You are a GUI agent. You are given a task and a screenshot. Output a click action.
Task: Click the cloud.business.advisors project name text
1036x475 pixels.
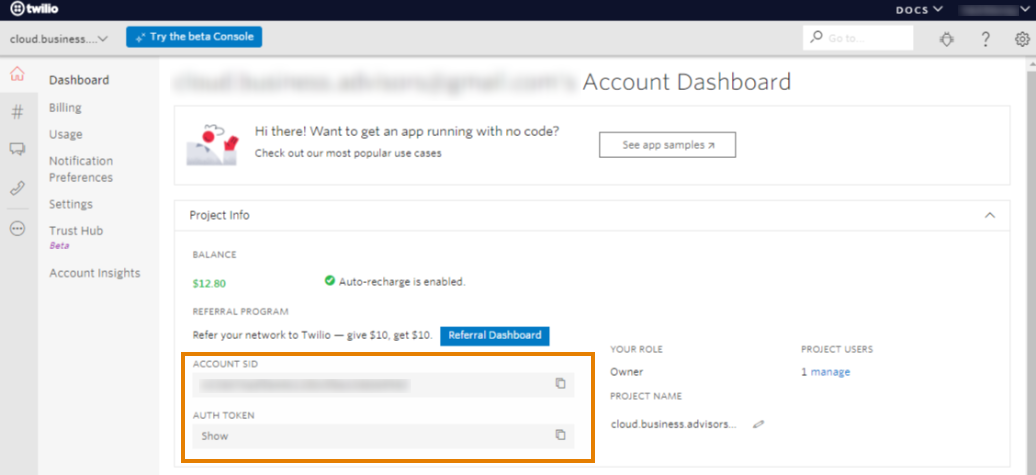click(673, 424)
